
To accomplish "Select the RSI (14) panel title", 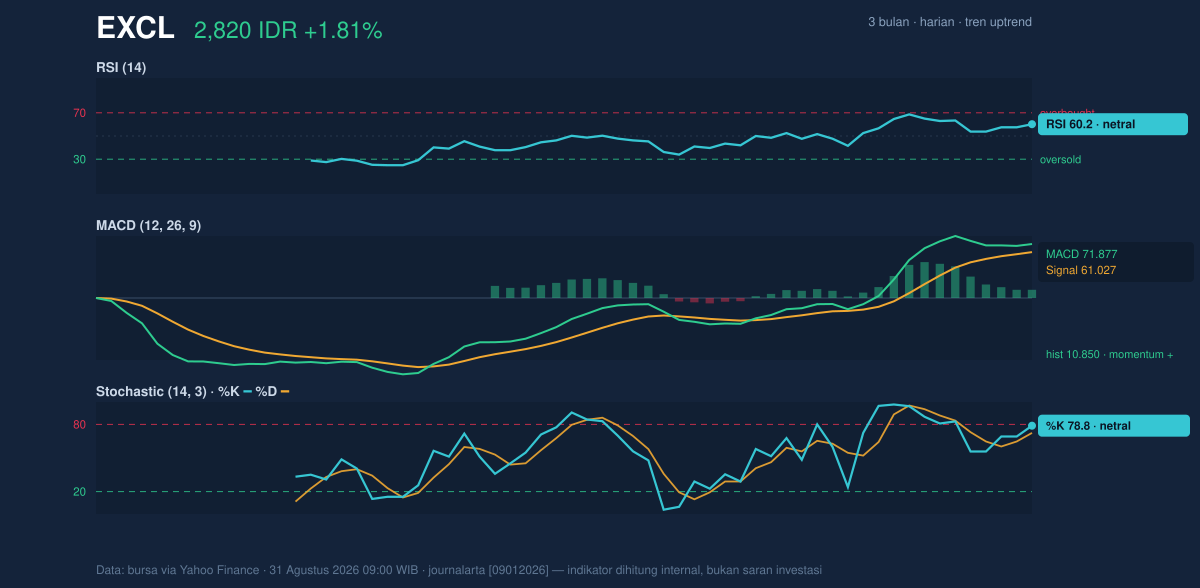I will [121, 67].
